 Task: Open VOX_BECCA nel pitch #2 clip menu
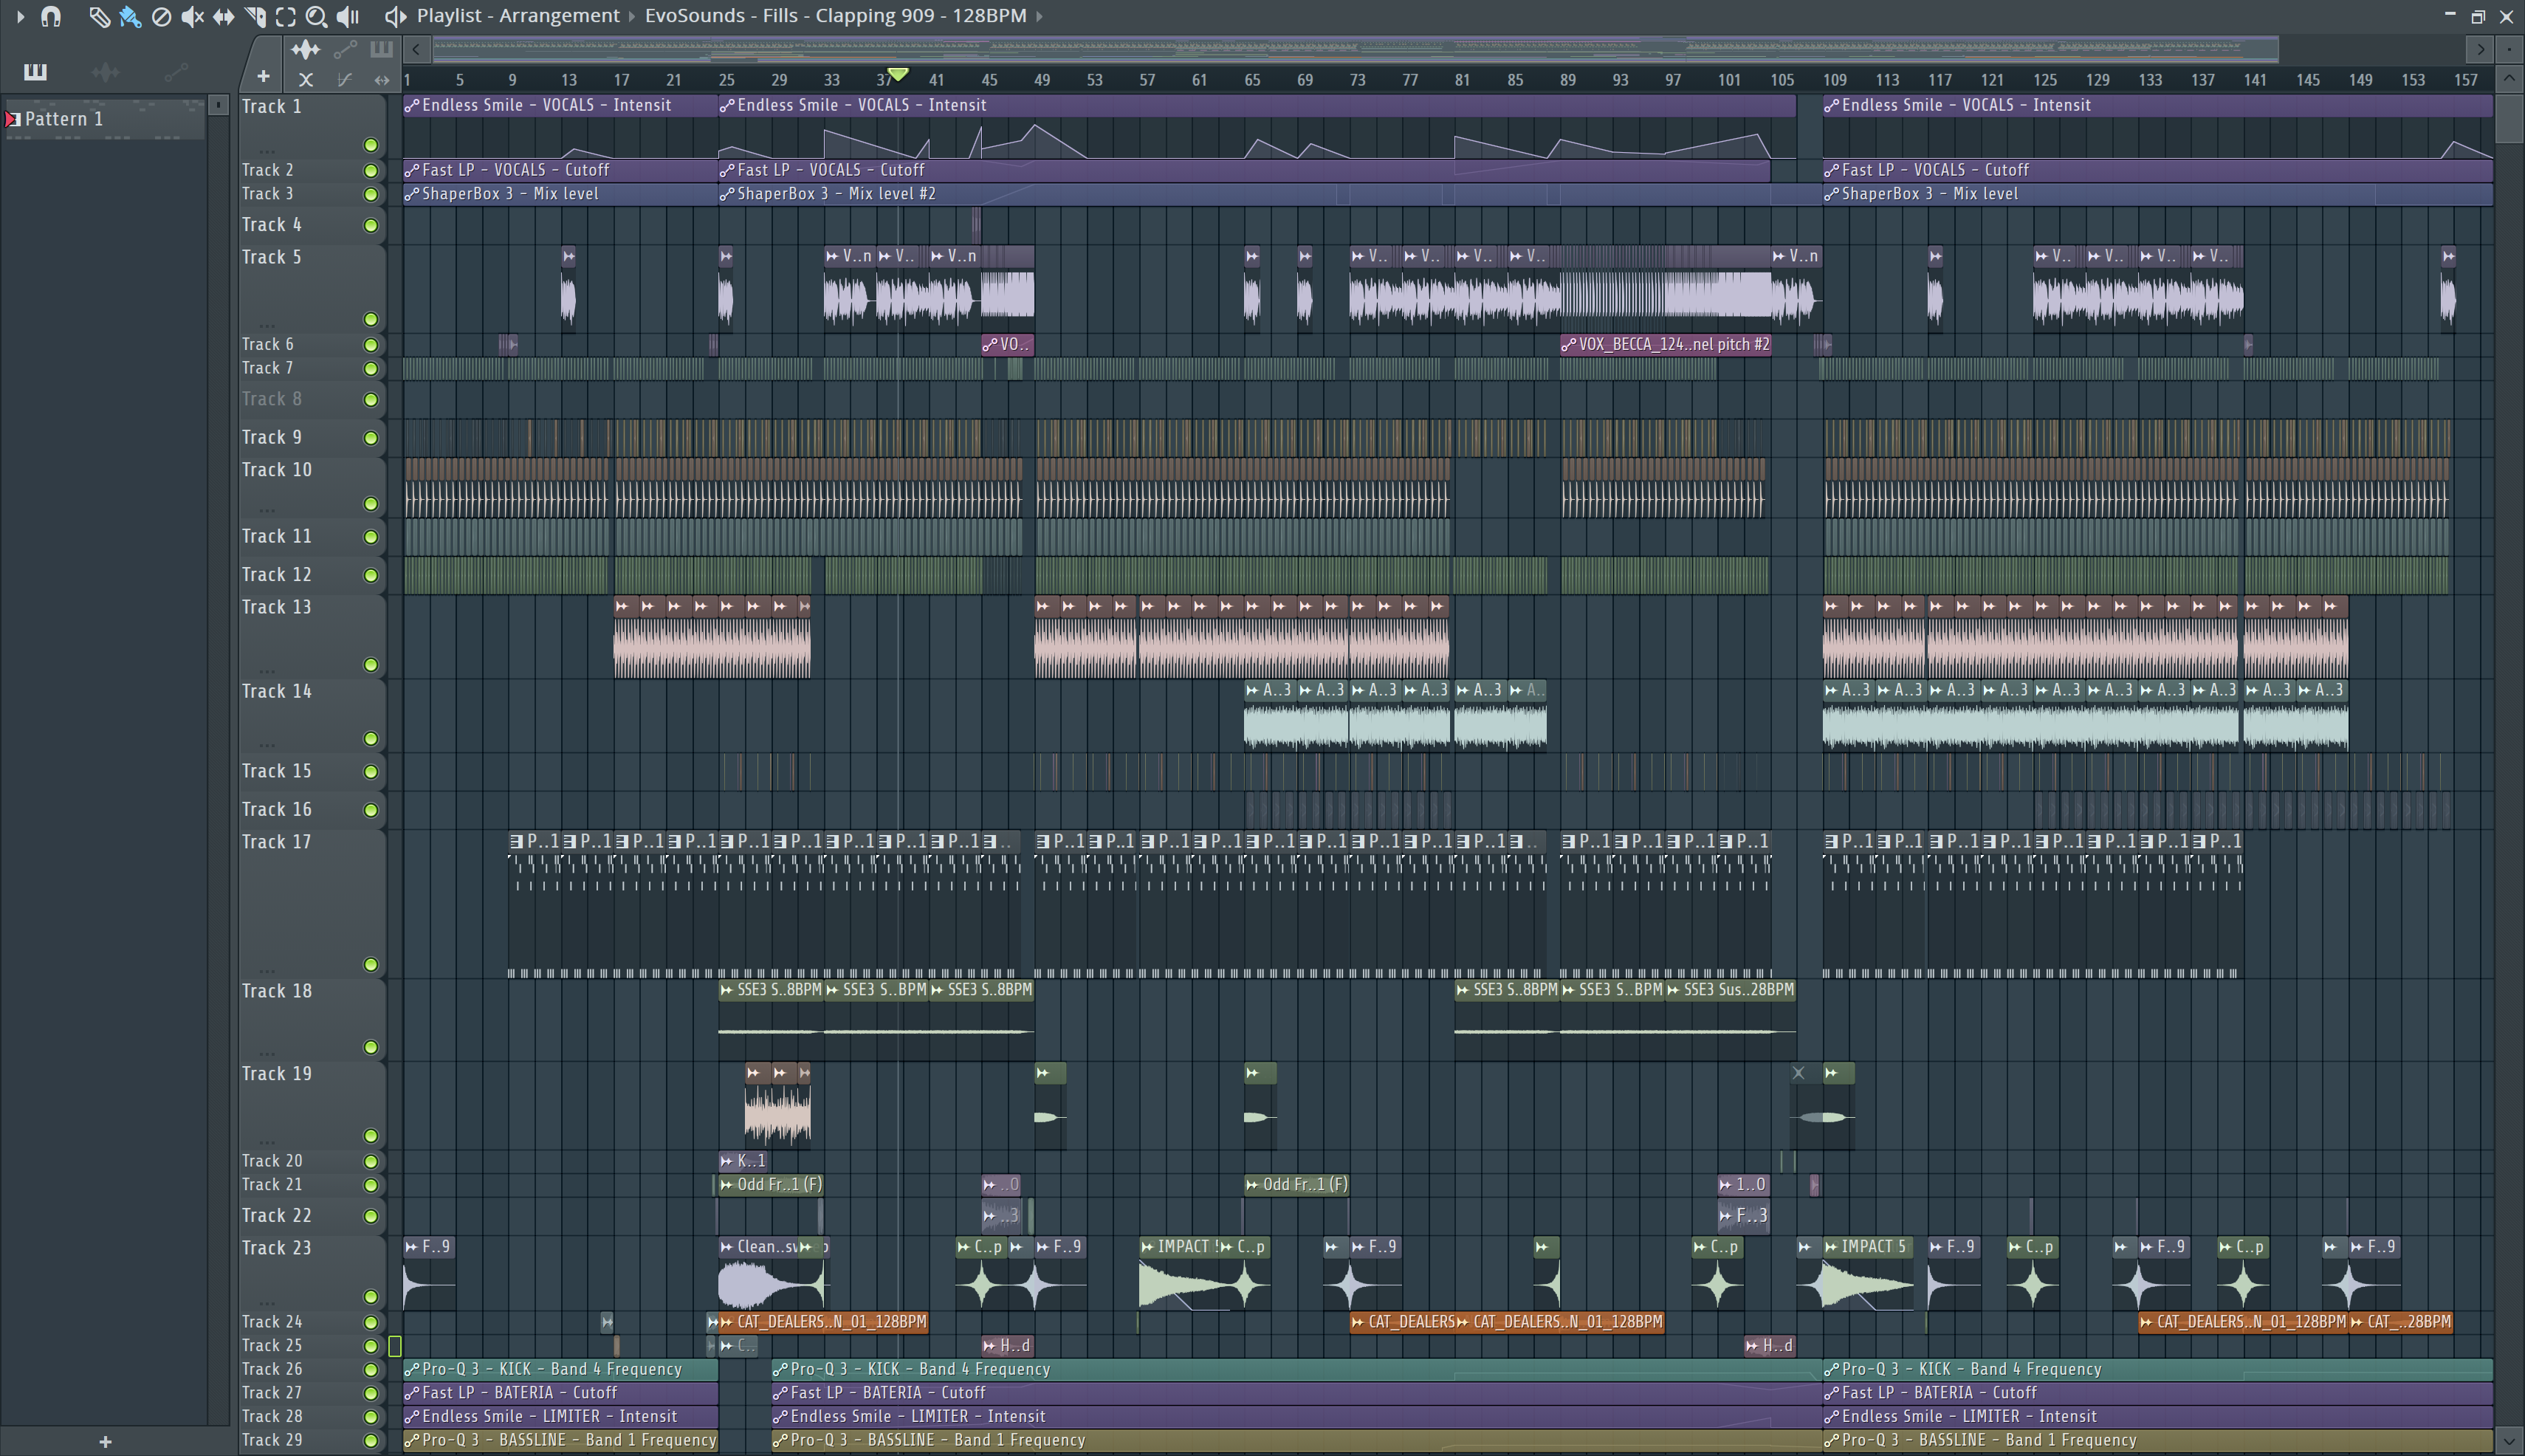(x=1568, y=344)
